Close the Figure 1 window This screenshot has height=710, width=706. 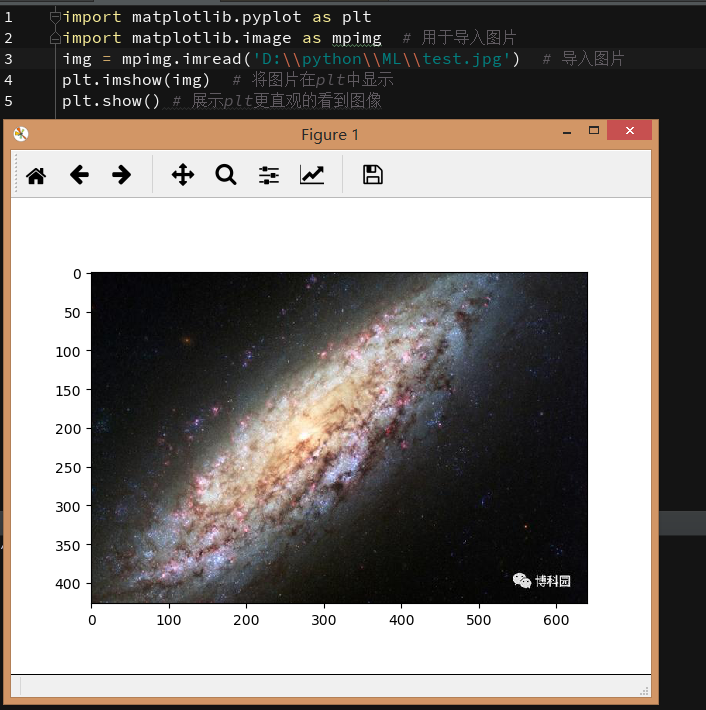click(629, 130)
